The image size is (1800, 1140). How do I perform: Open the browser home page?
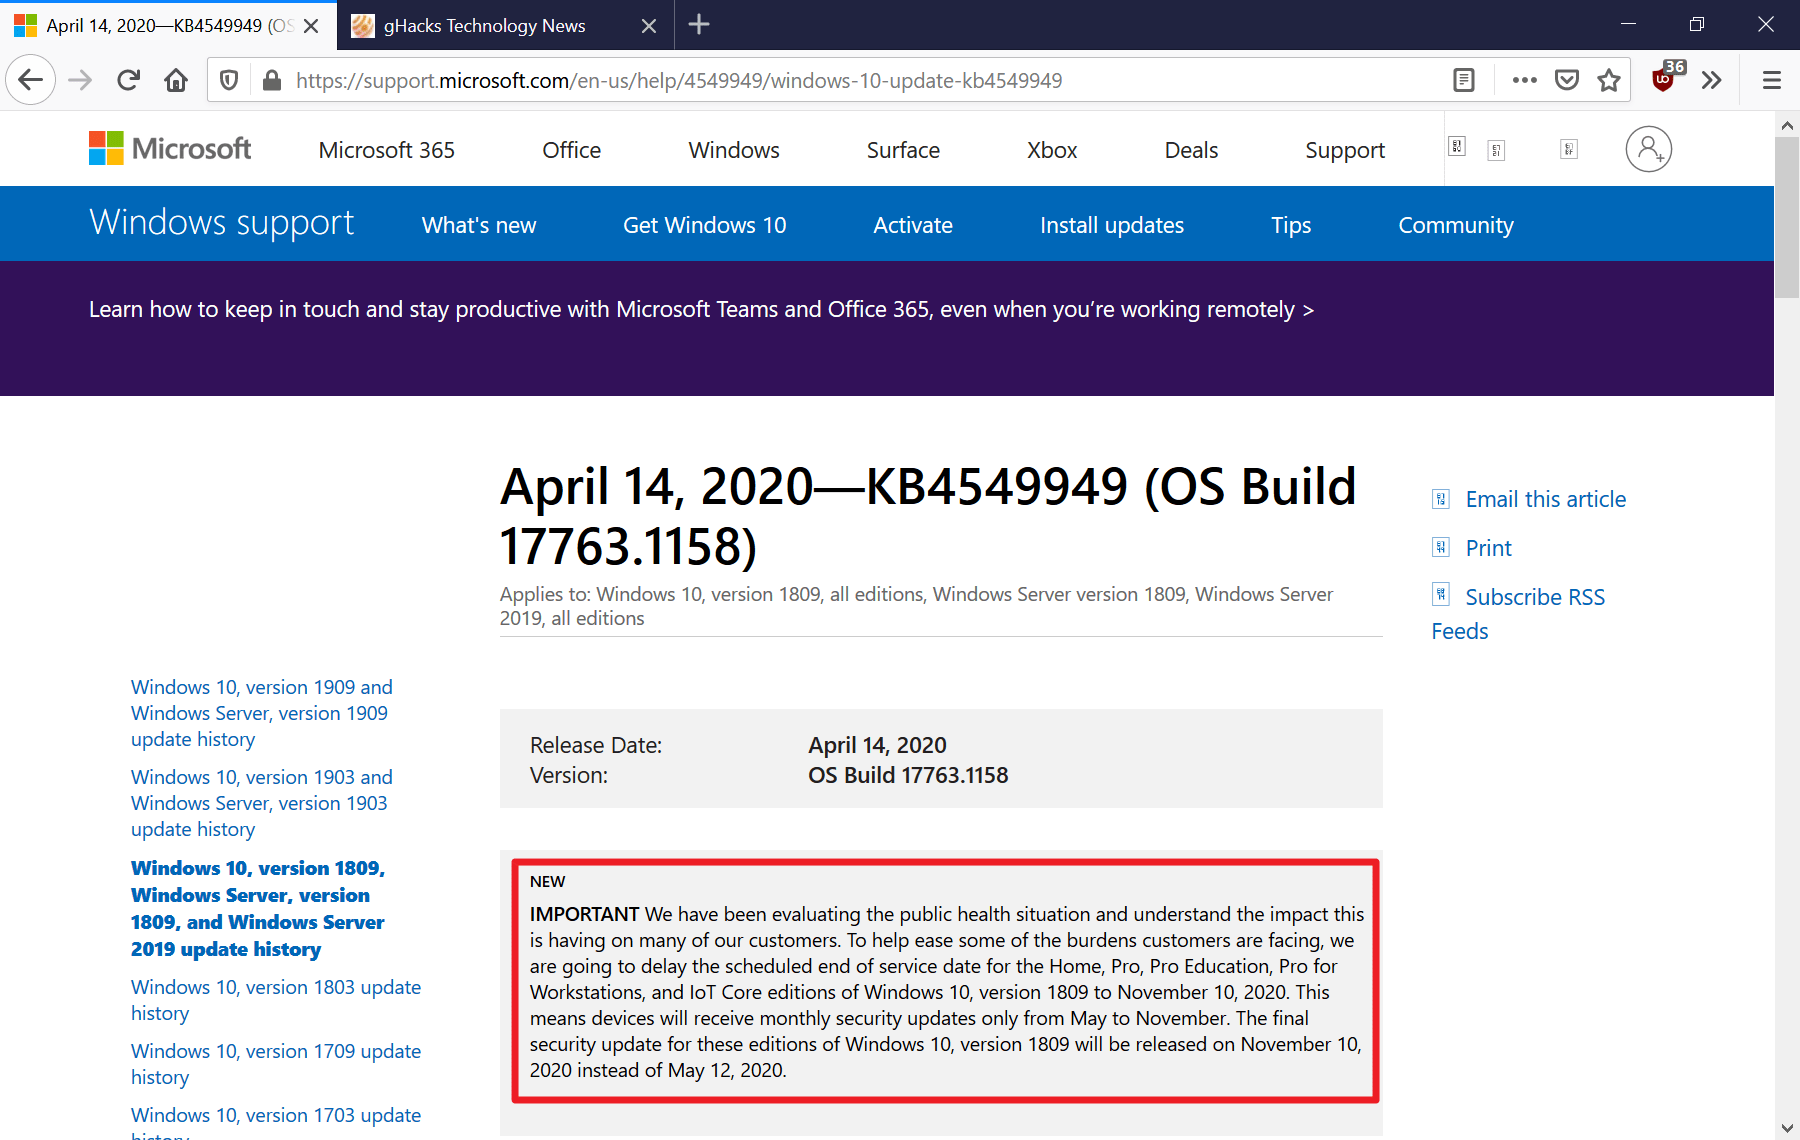tap(176, 80)
